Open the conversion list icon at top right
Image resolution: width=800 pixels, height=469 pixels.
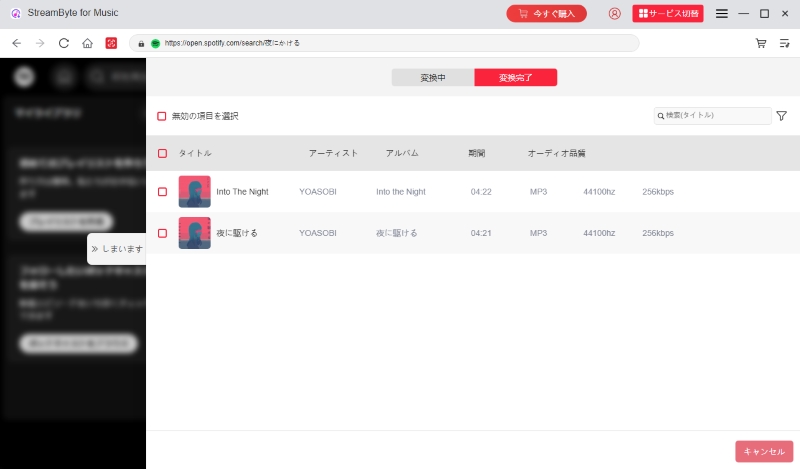[x=785, y=43]
